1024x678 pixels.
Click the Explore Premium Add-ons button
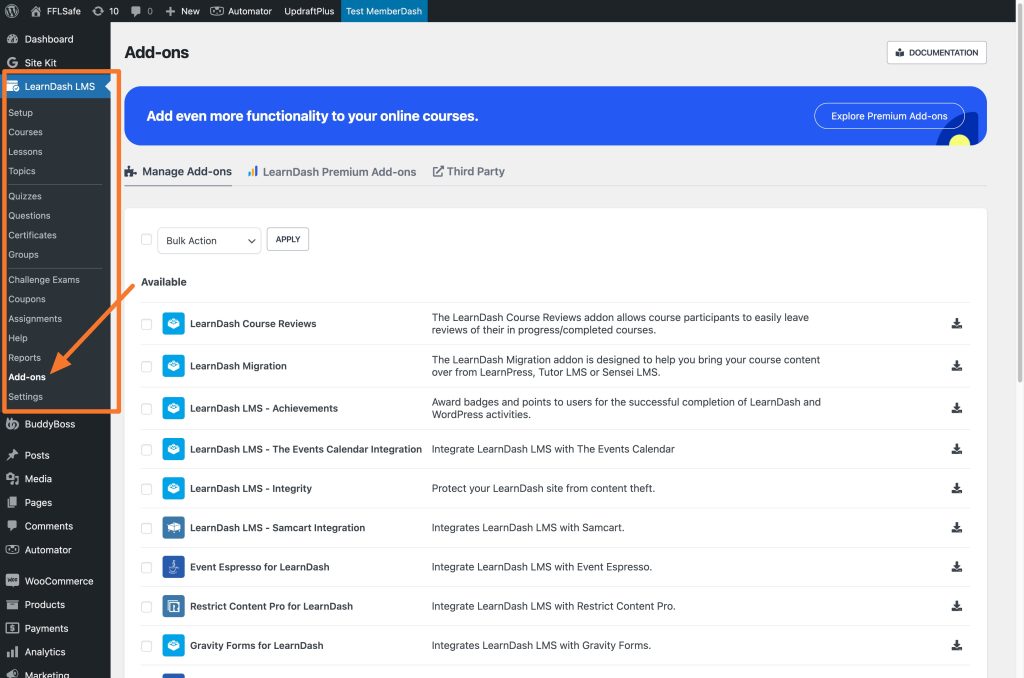[x=889, y=116]
